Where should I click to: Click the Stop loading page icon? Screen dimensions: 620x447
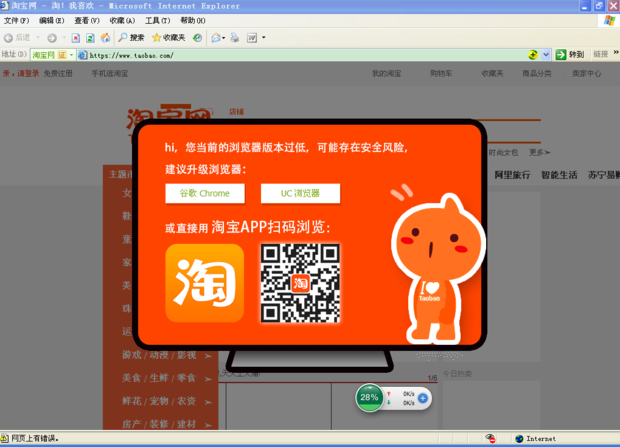[76, 38]
